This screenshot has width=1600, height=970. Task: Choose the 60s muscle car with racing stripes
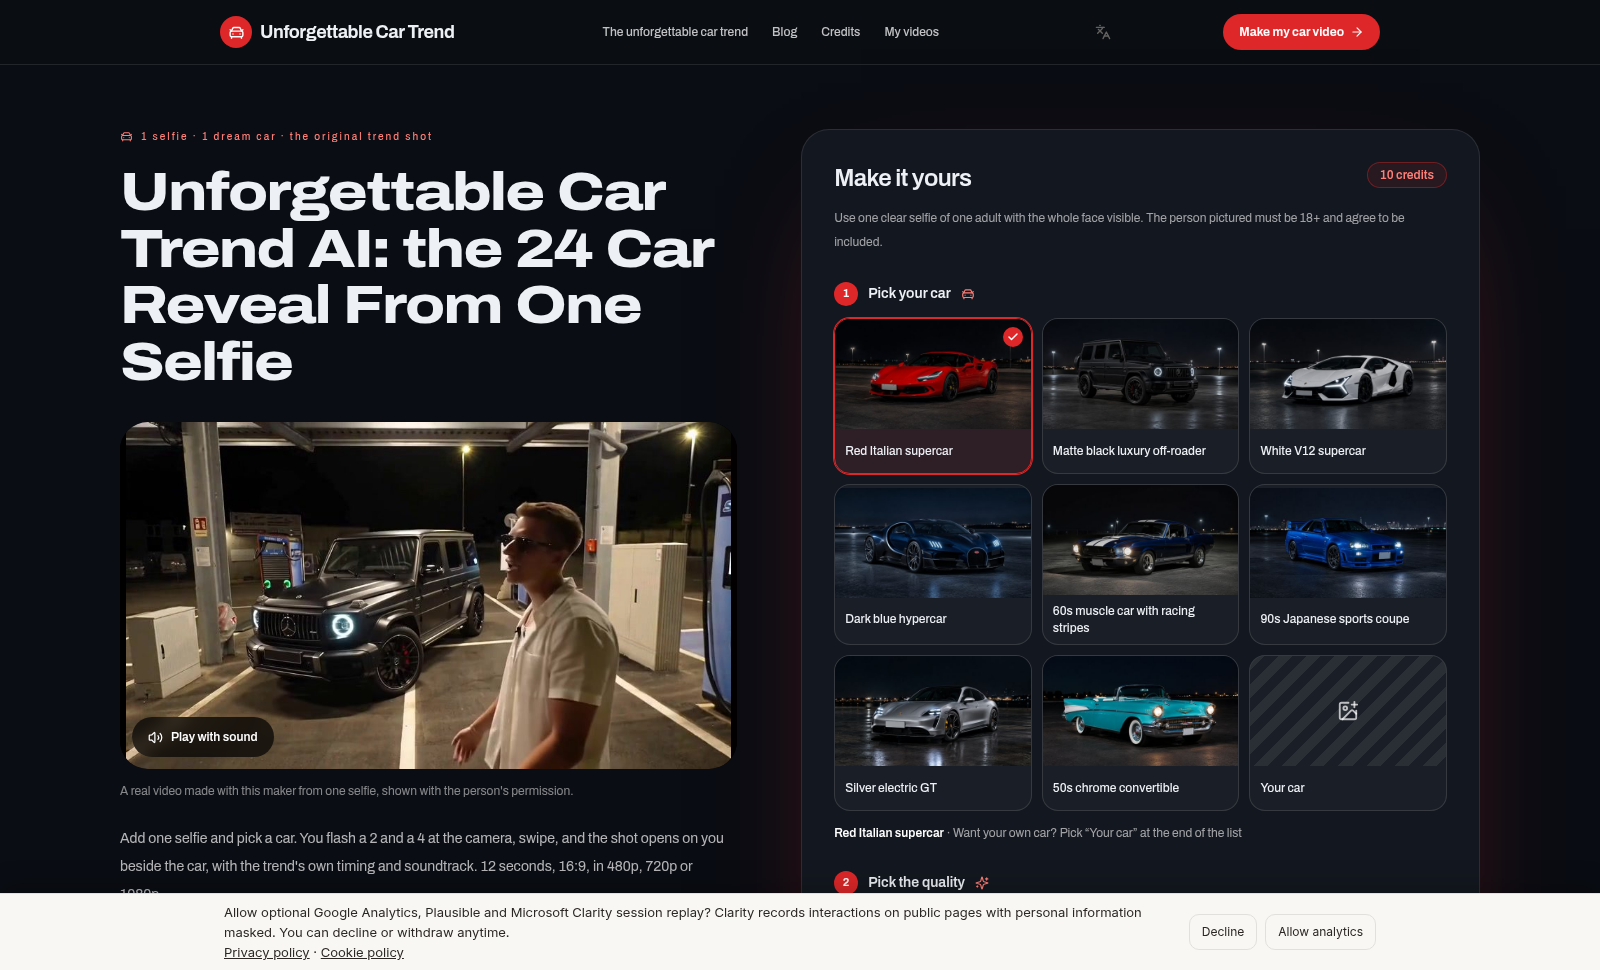1140,565
